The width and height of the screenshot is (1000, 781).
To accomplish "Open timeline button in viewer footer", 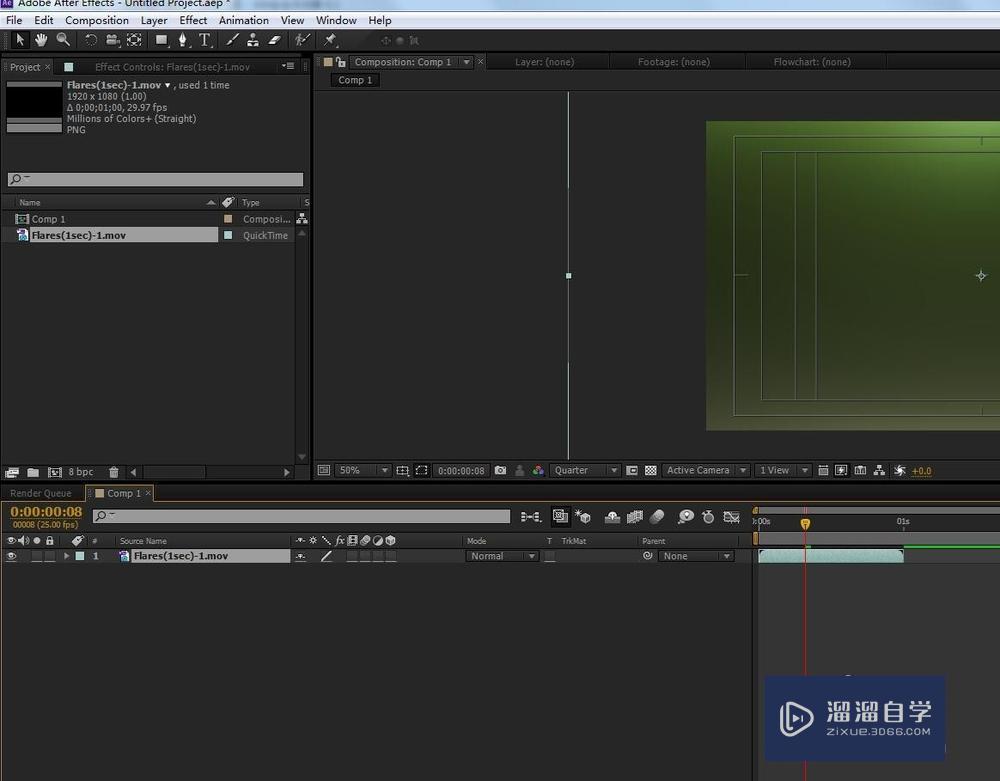I will 860,471.
